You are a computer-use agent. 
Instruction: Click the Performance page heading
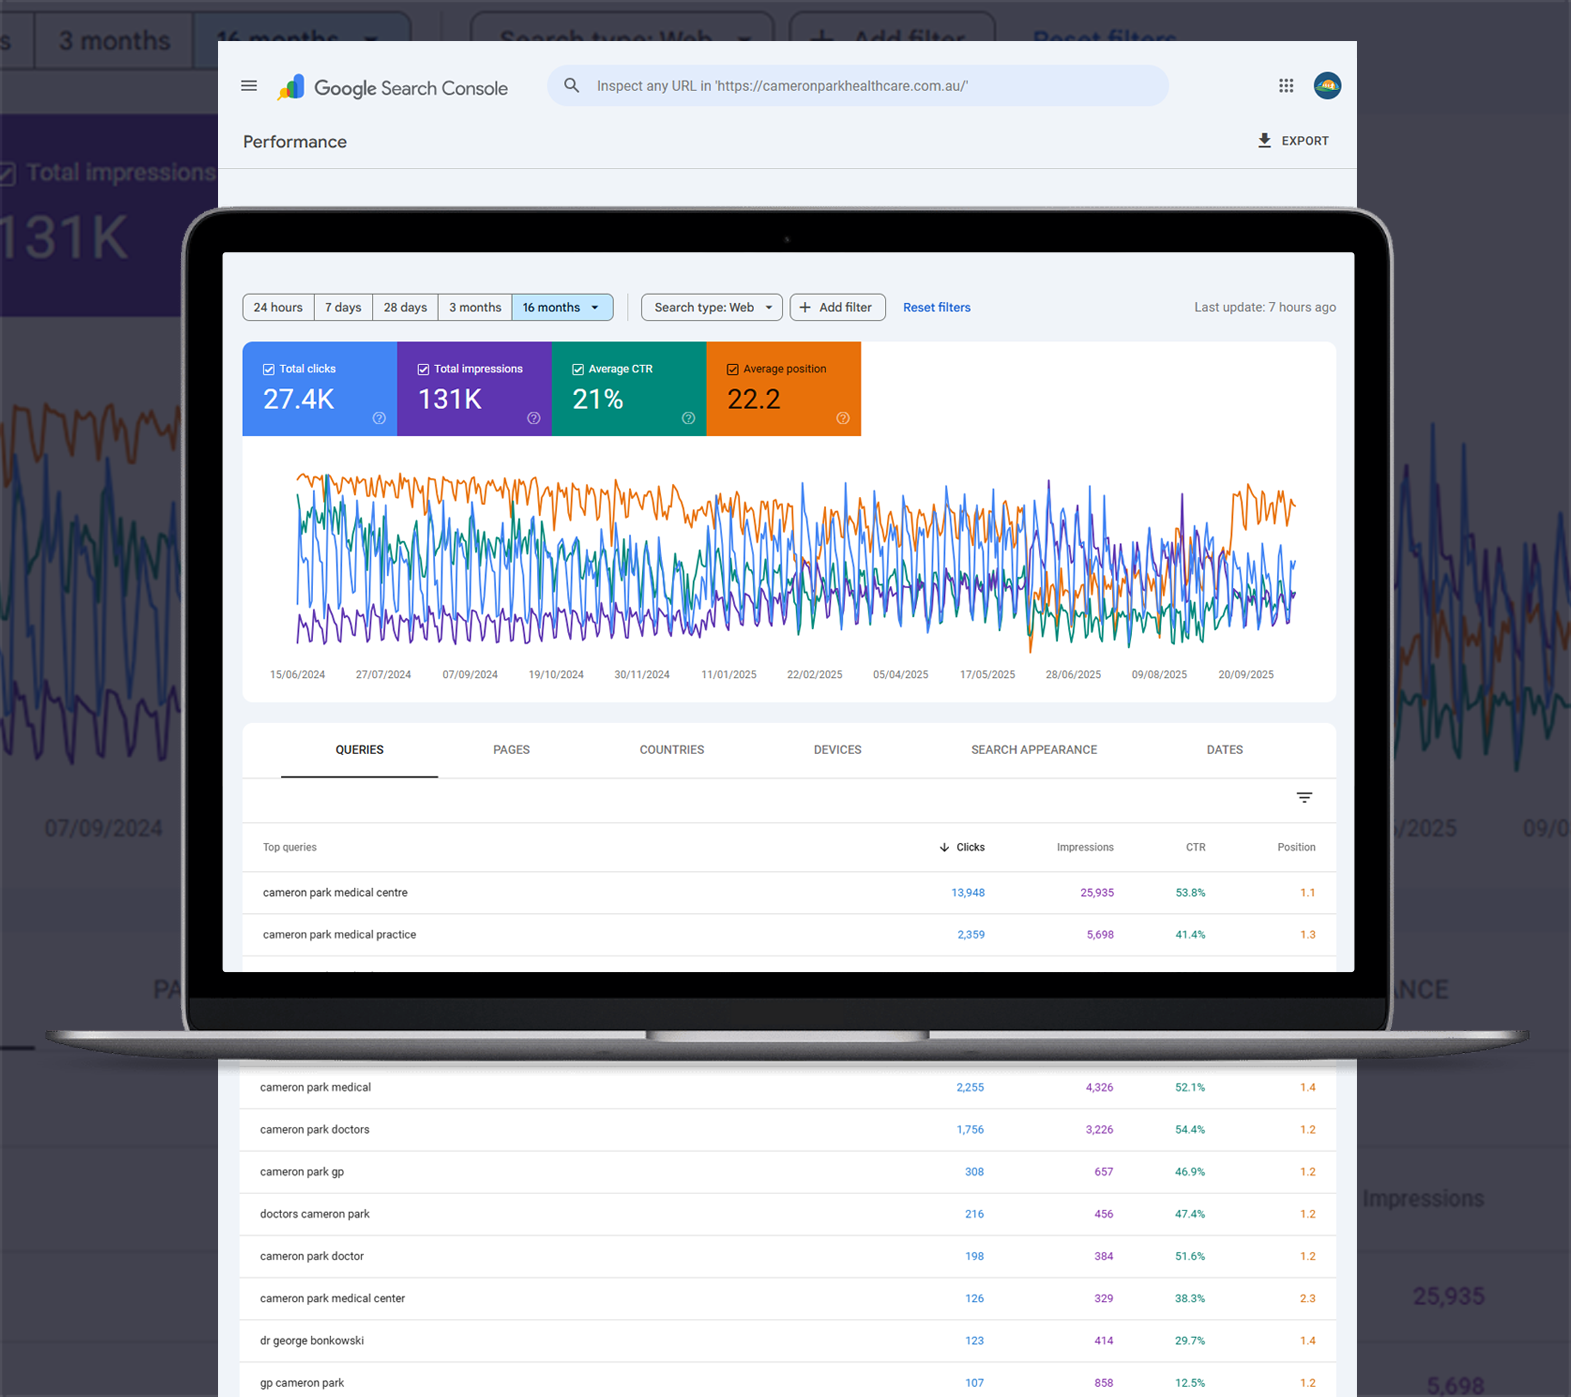[x=295, y=142]
